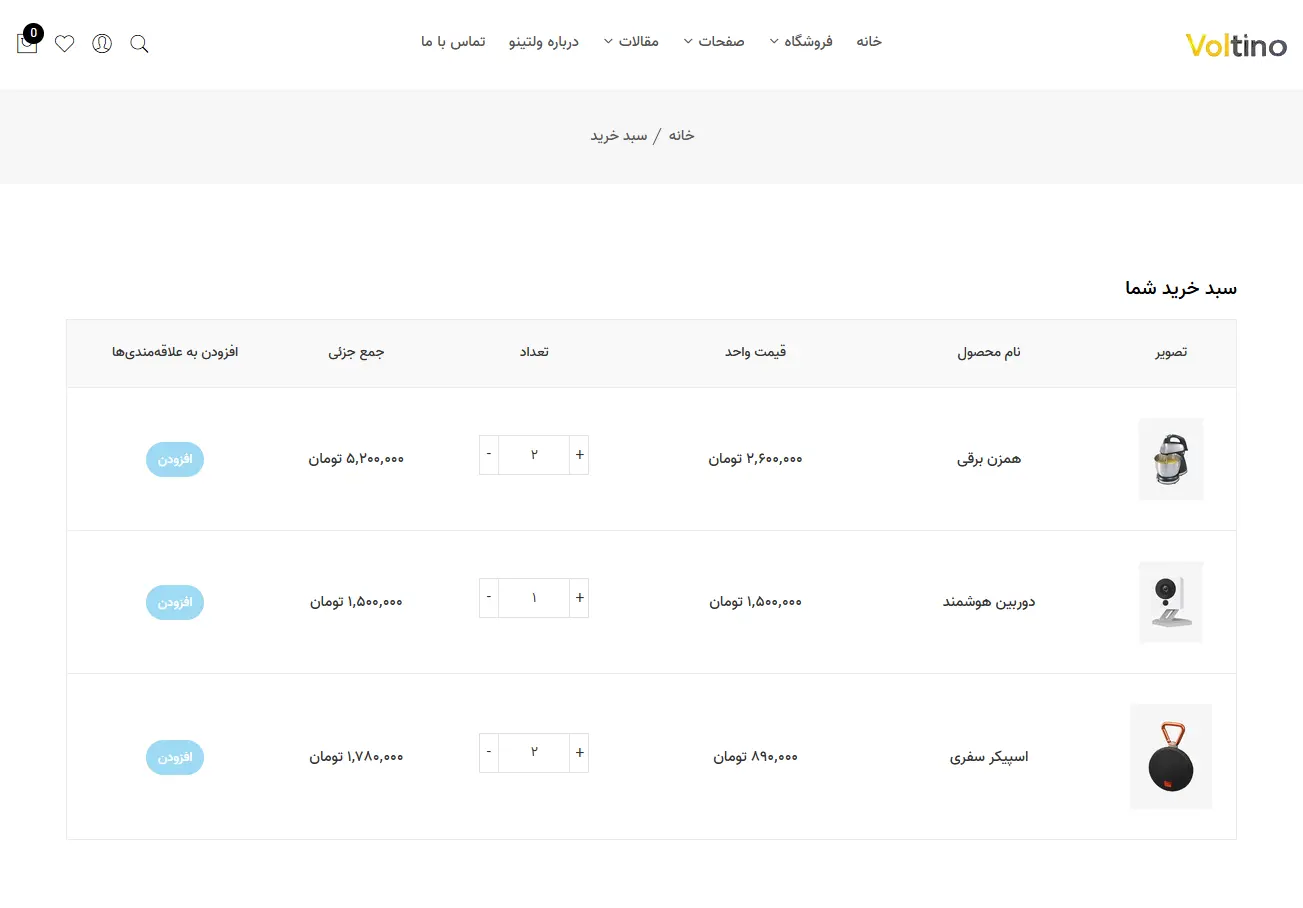This screenshot has width=1303, height=908.
Task: Open the خانه menu item
Action: (x=869, y=42)
